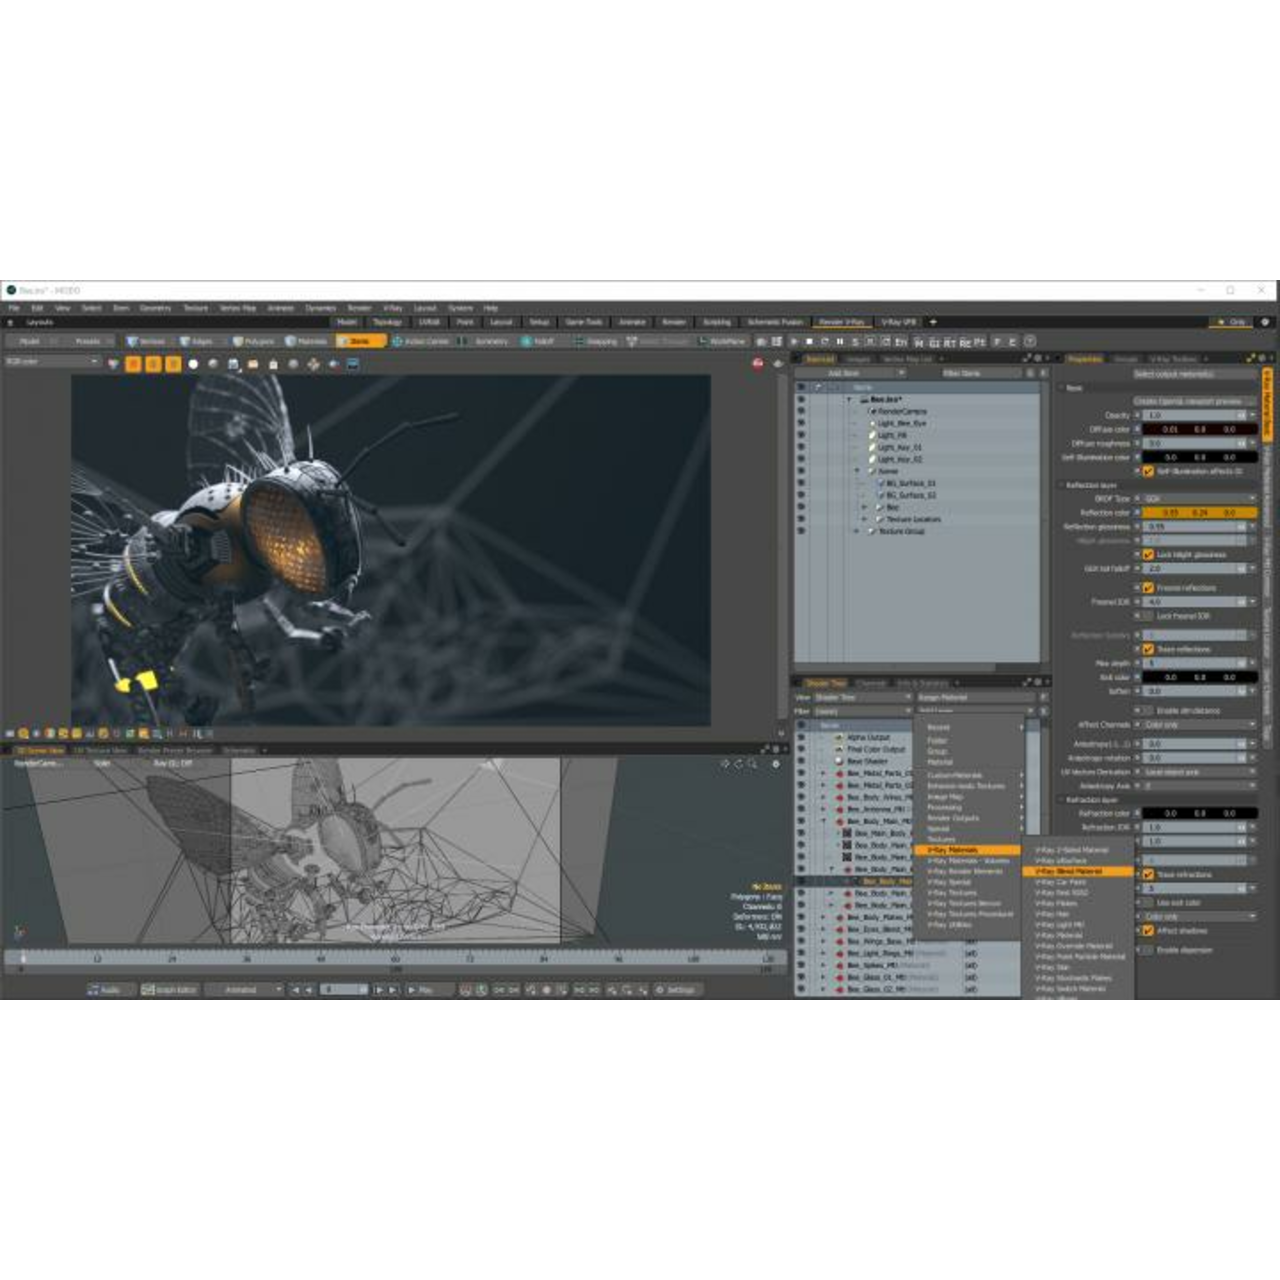Select the Vertices selection mode
The width and height of the screenshot is (1280, 1280).
click(x=146, y=341)
